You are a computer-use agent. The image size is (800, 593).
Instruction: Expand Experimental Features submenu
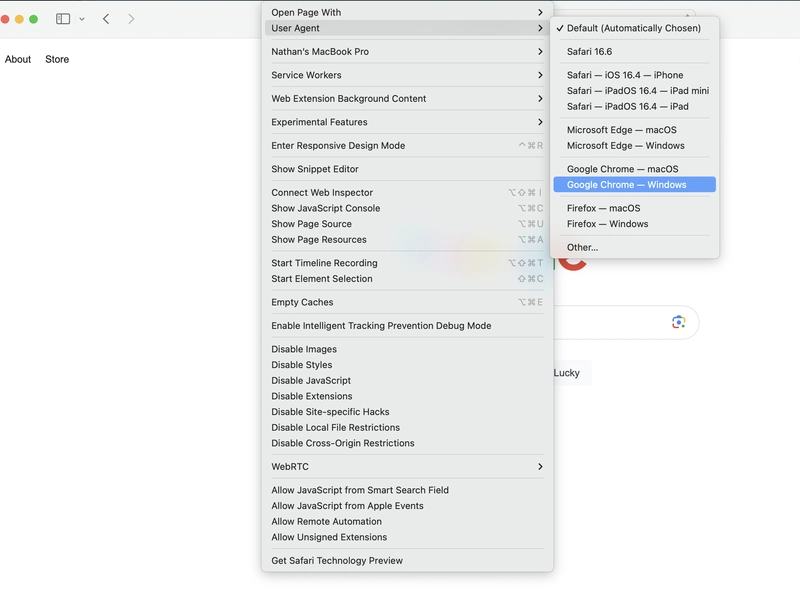(x=407, y=122)
